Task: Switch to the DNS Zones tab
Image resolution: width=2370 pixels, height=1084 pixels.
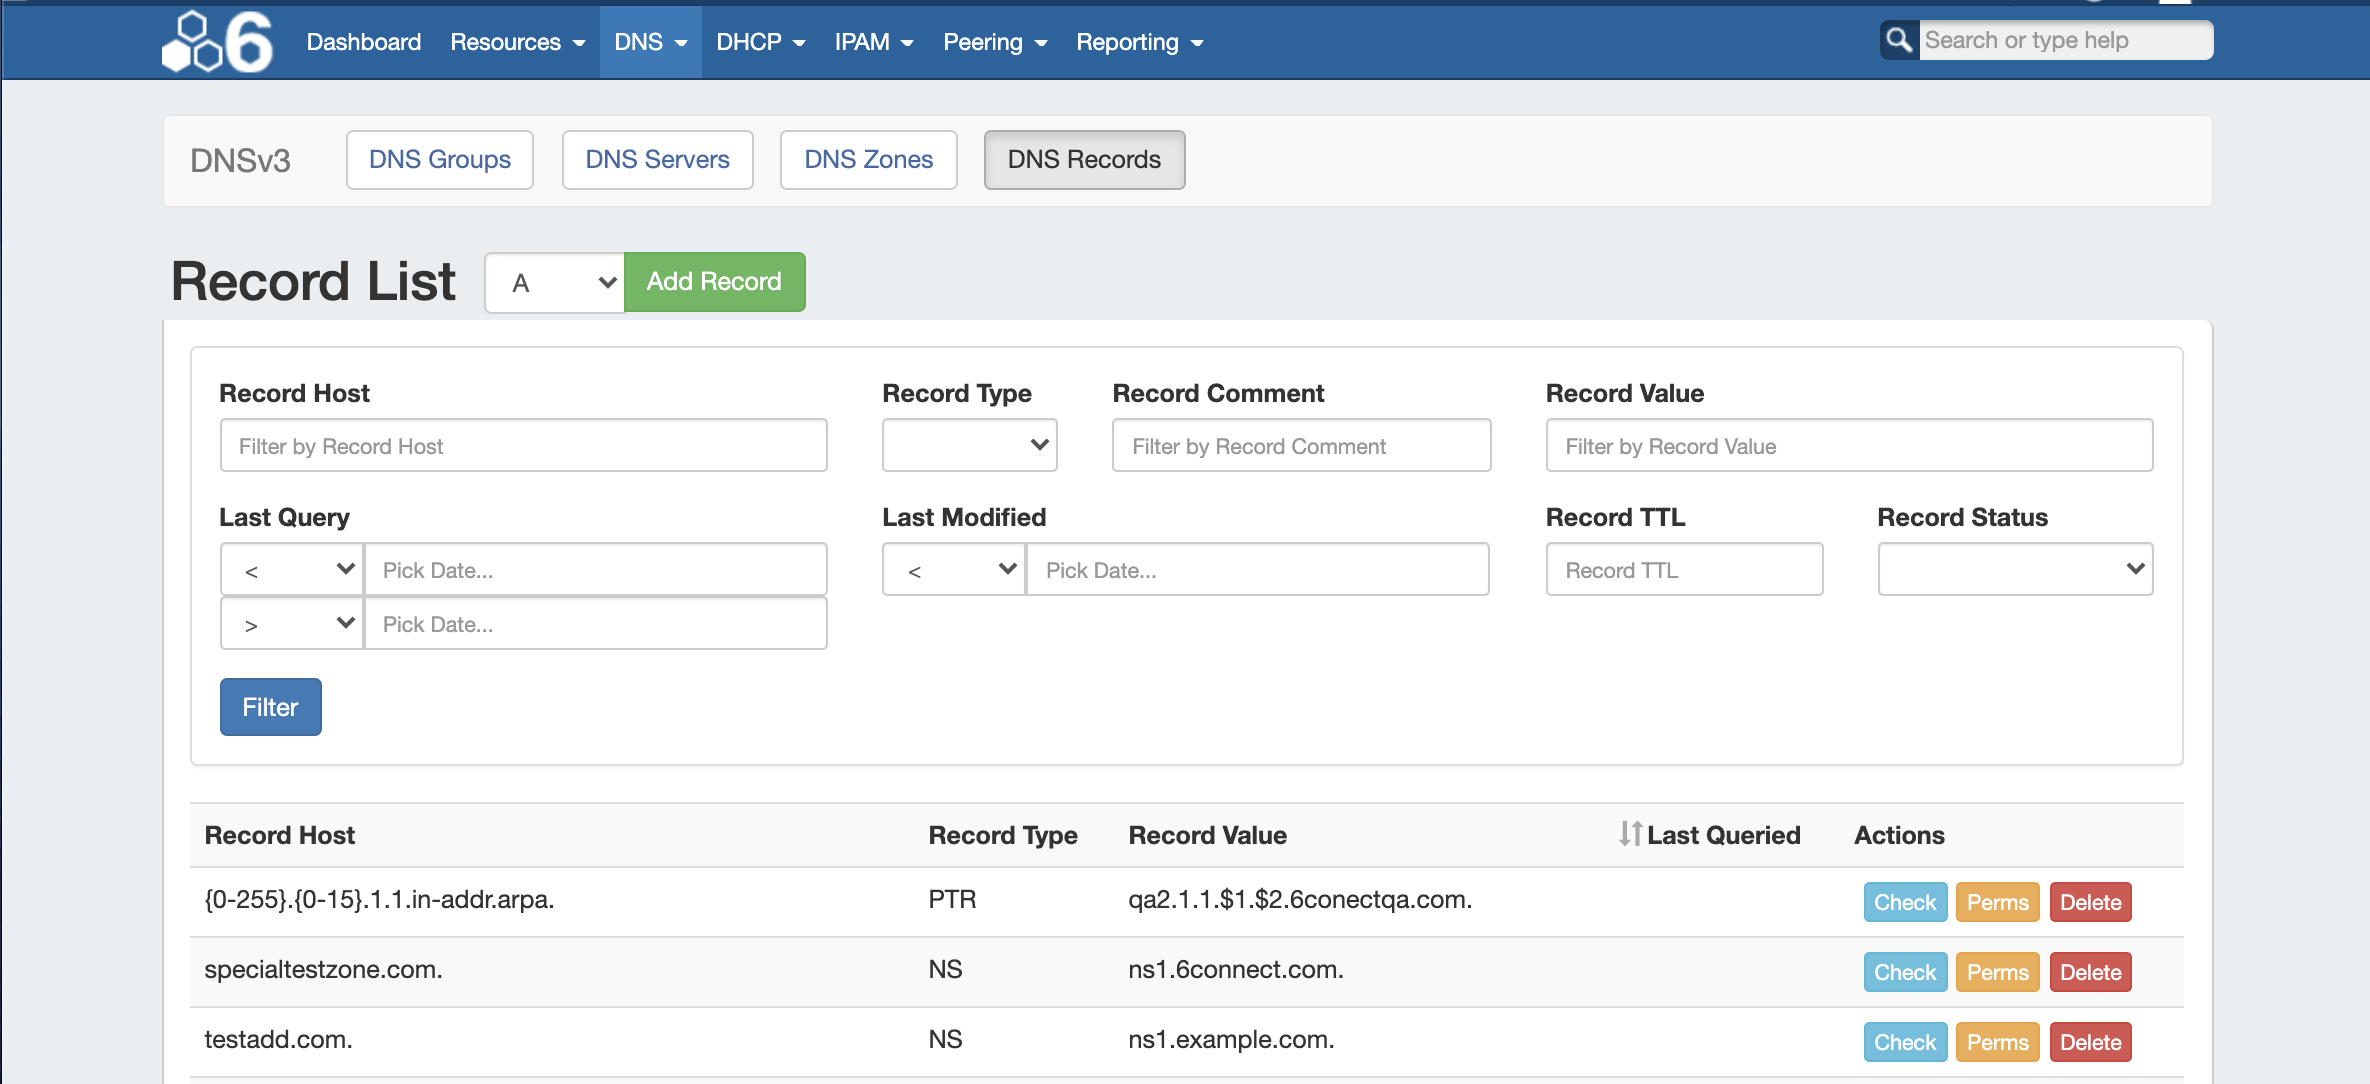Action: click(868, 160)
